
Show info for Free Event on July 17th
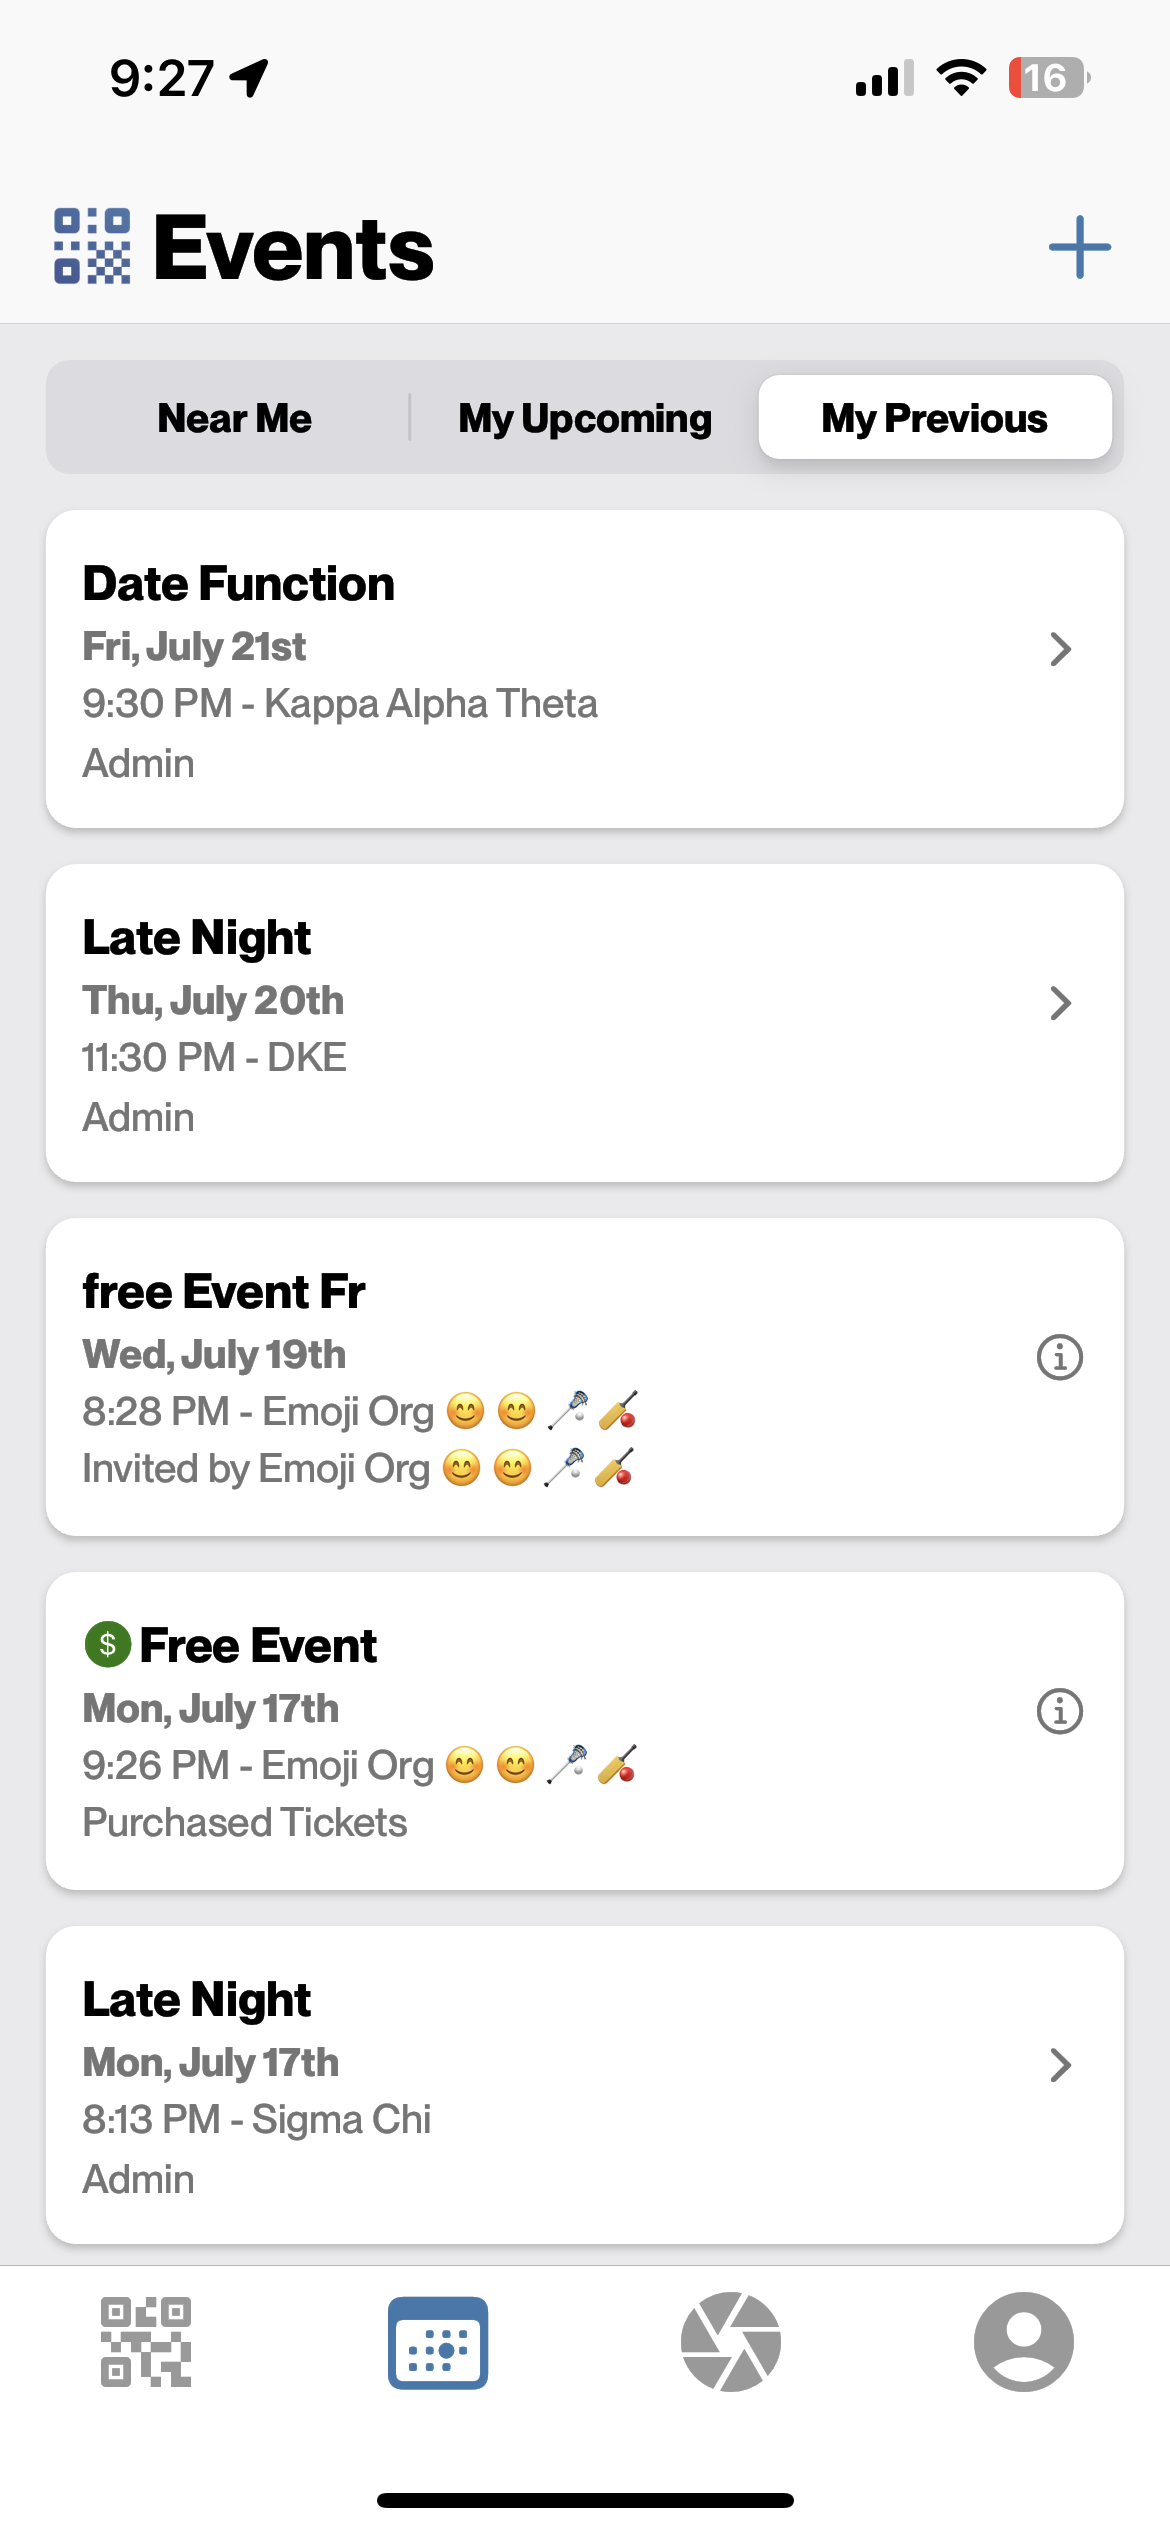point(1060,1711)
